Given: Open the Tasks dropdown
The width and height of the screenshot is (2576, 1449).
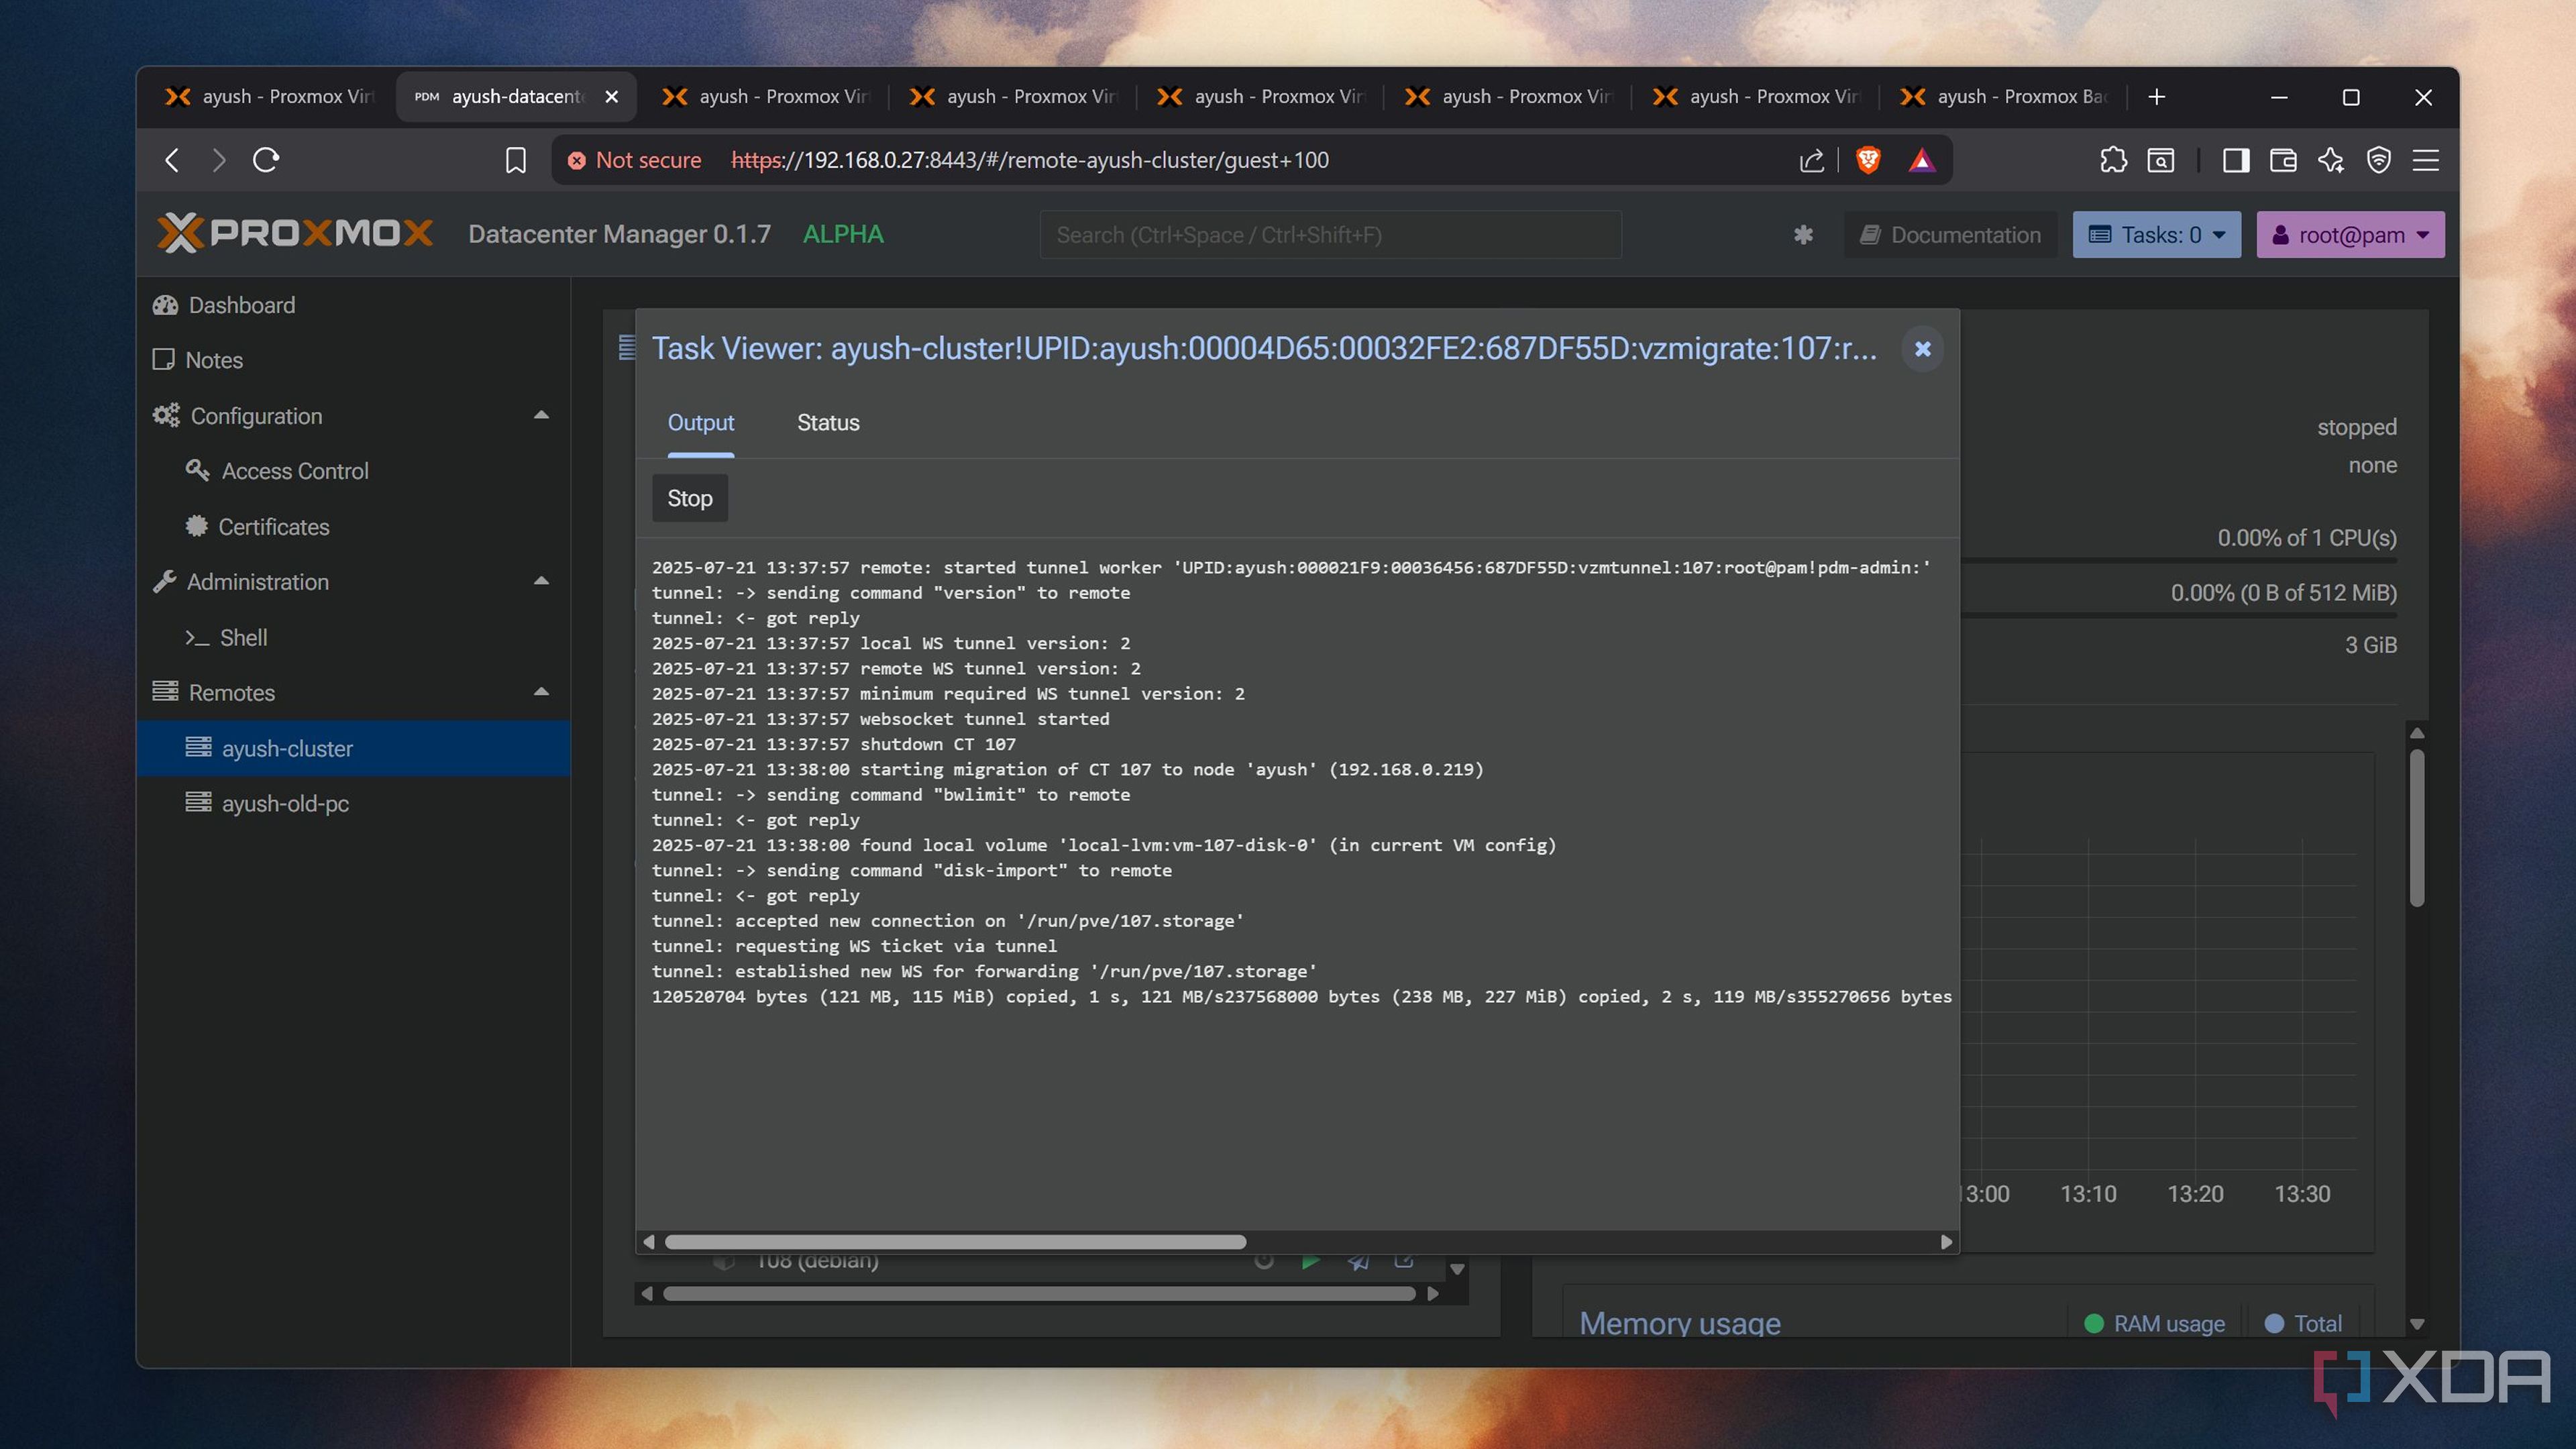Looking at the screenshot, I should click(x=2156, y=235).
